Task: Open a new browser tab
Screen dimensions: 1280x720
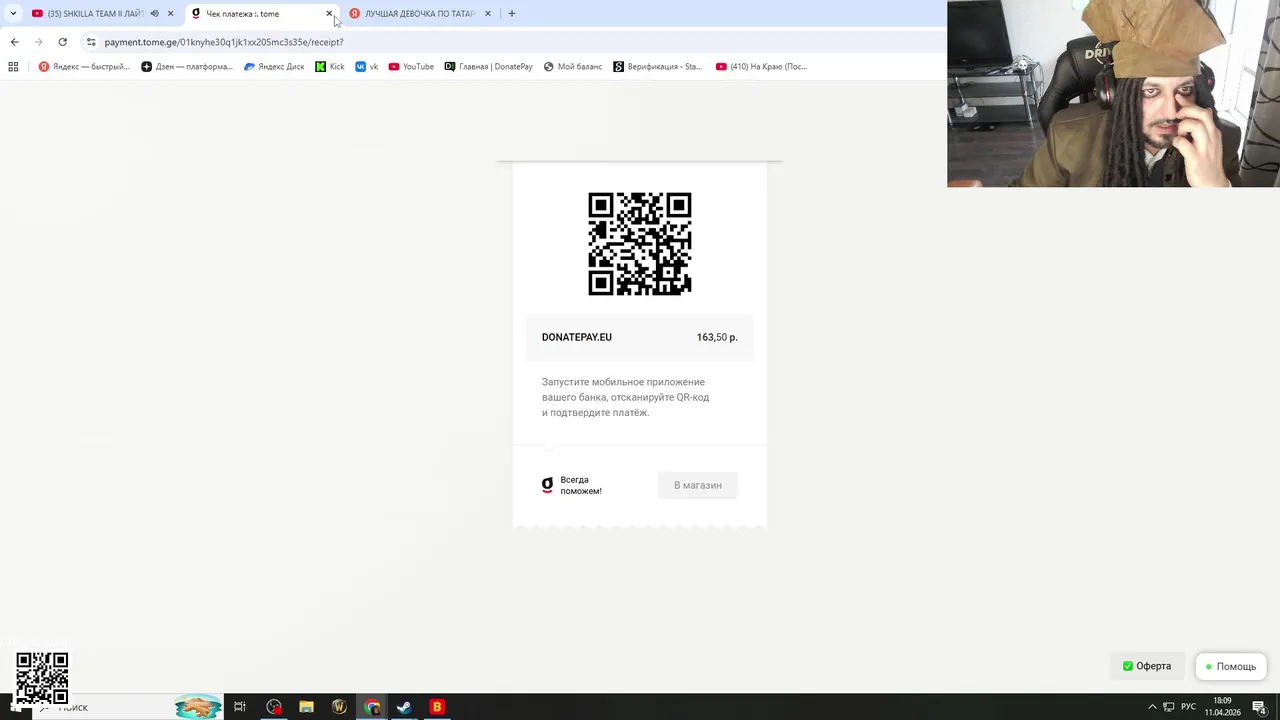Action: point(512,14)
